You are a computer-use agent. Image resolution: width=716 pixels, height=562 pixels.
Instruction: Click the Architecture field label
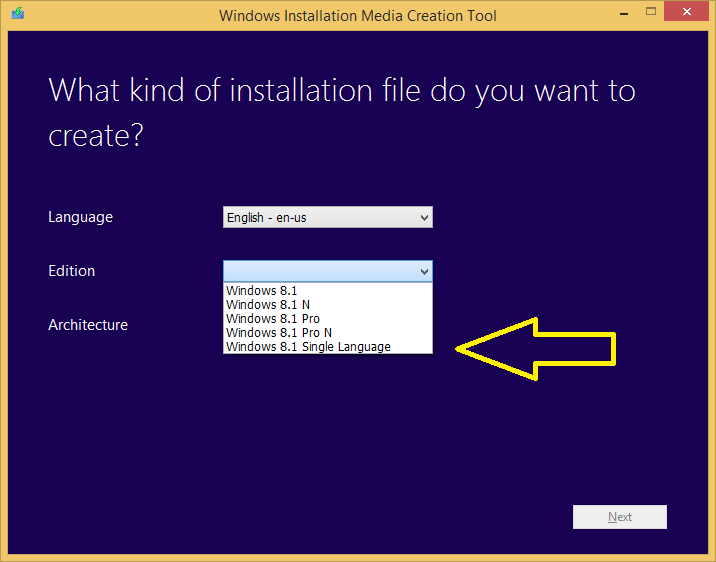(88, 325)
